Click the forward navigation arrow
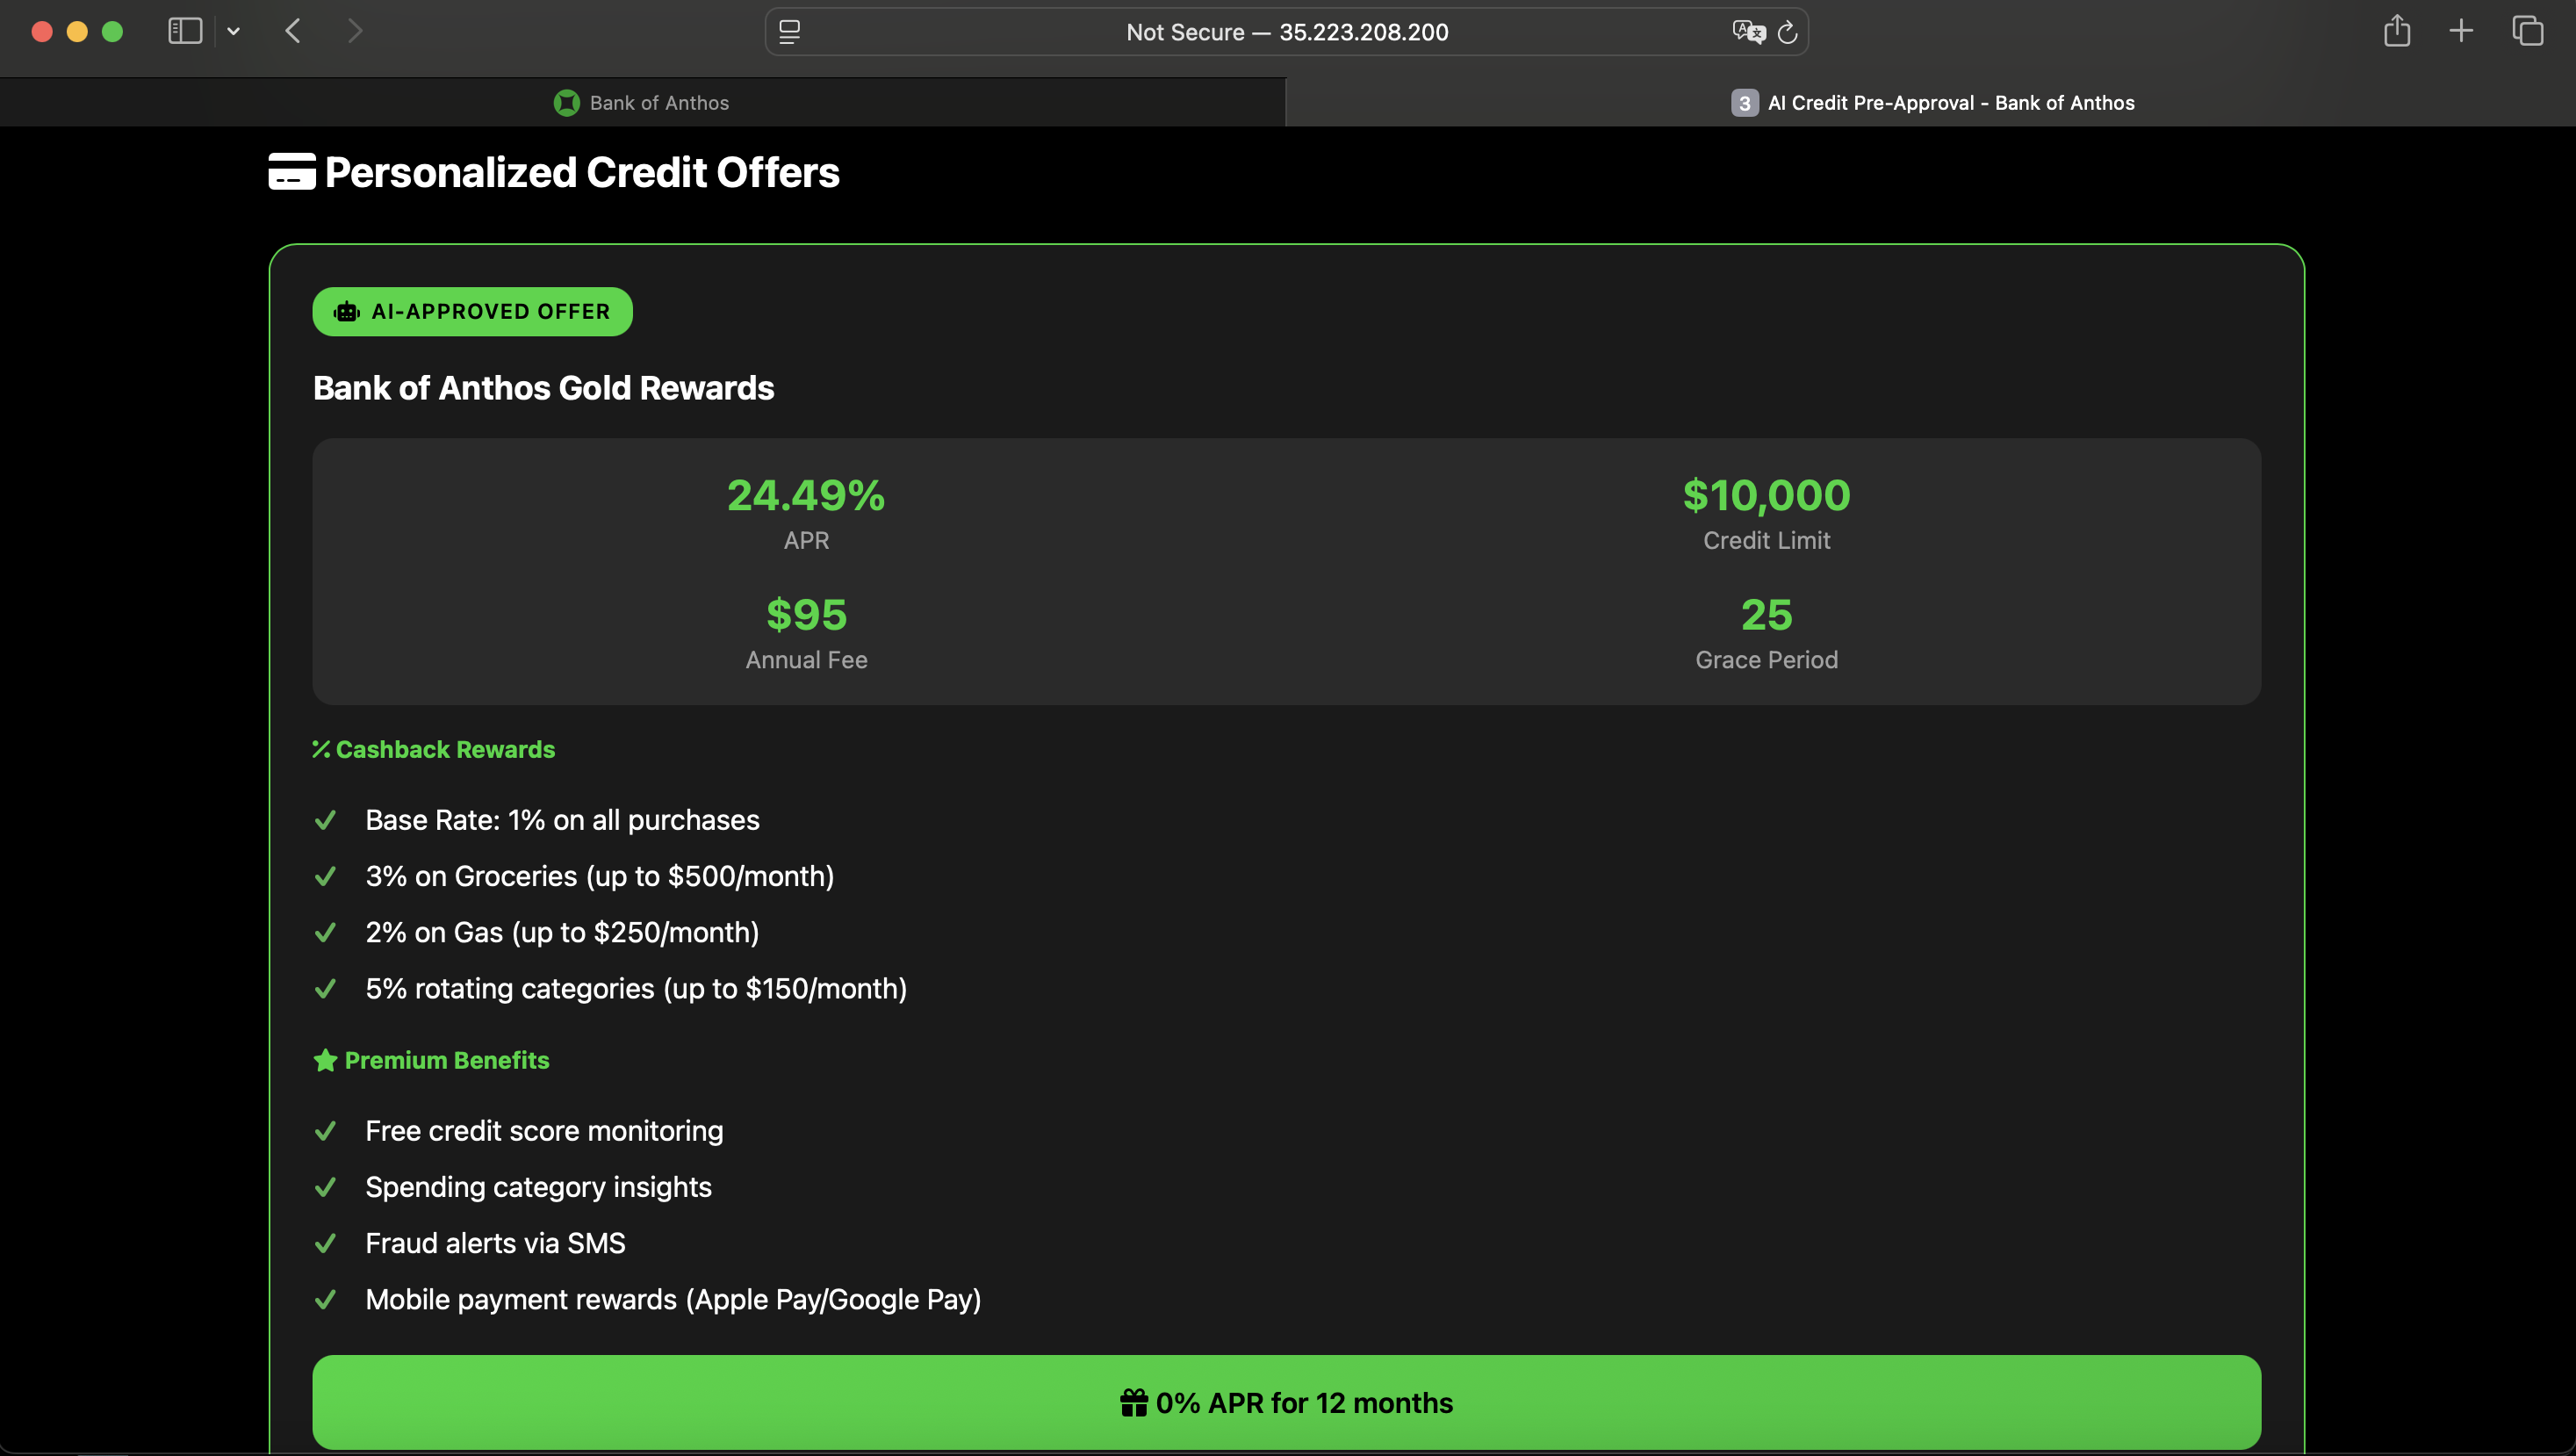Image resolution: width=2576 pixels, height=1456 pixels. (354, 31)
